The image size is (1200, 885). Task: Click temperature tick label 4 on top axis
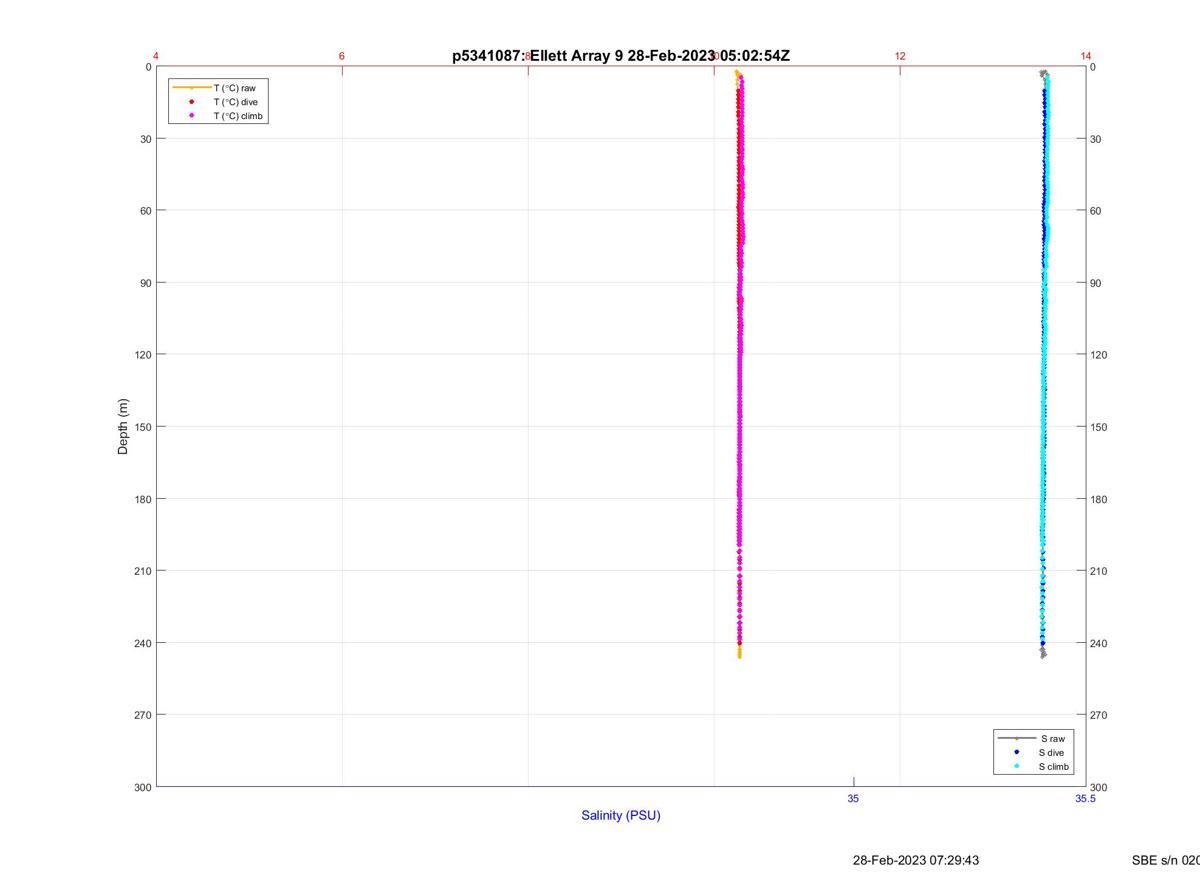pos(156,56)
